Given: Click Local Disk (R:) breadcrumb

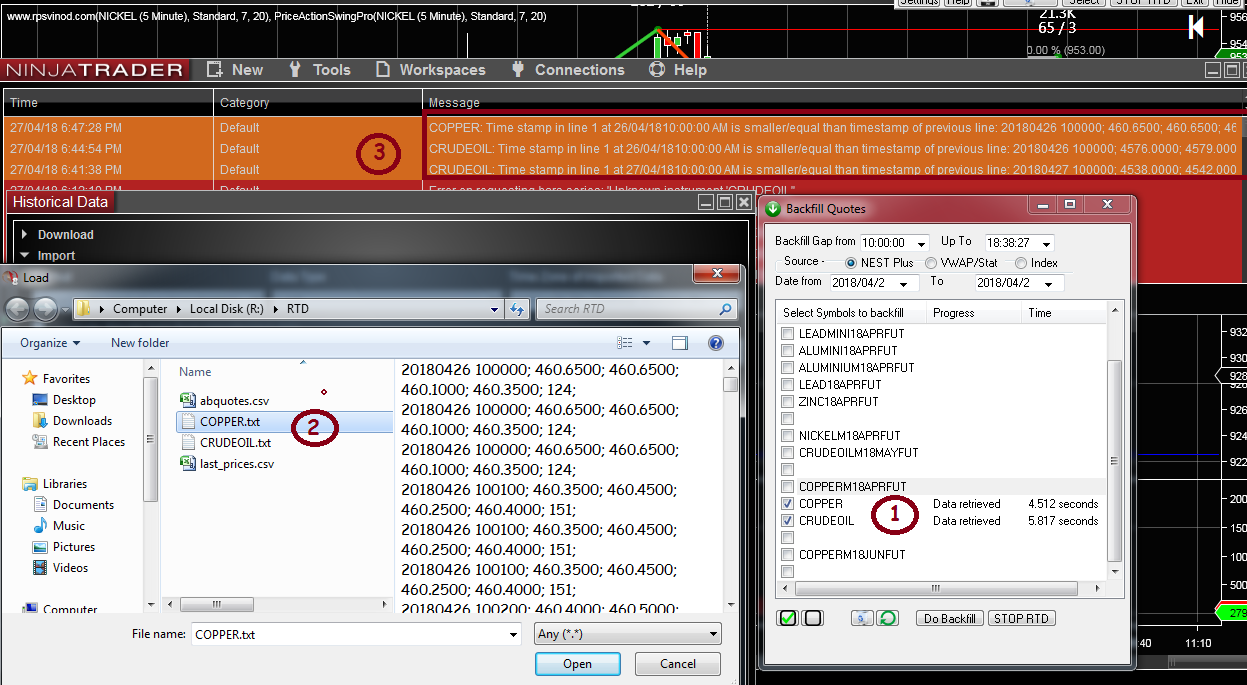Looking at the screenshot, I should 227,309.
